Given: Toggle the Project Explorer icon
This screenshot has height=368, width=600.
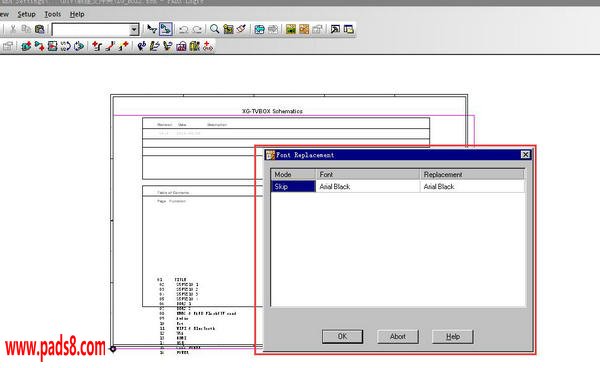Looking at the screenshot, I should 349,29.
